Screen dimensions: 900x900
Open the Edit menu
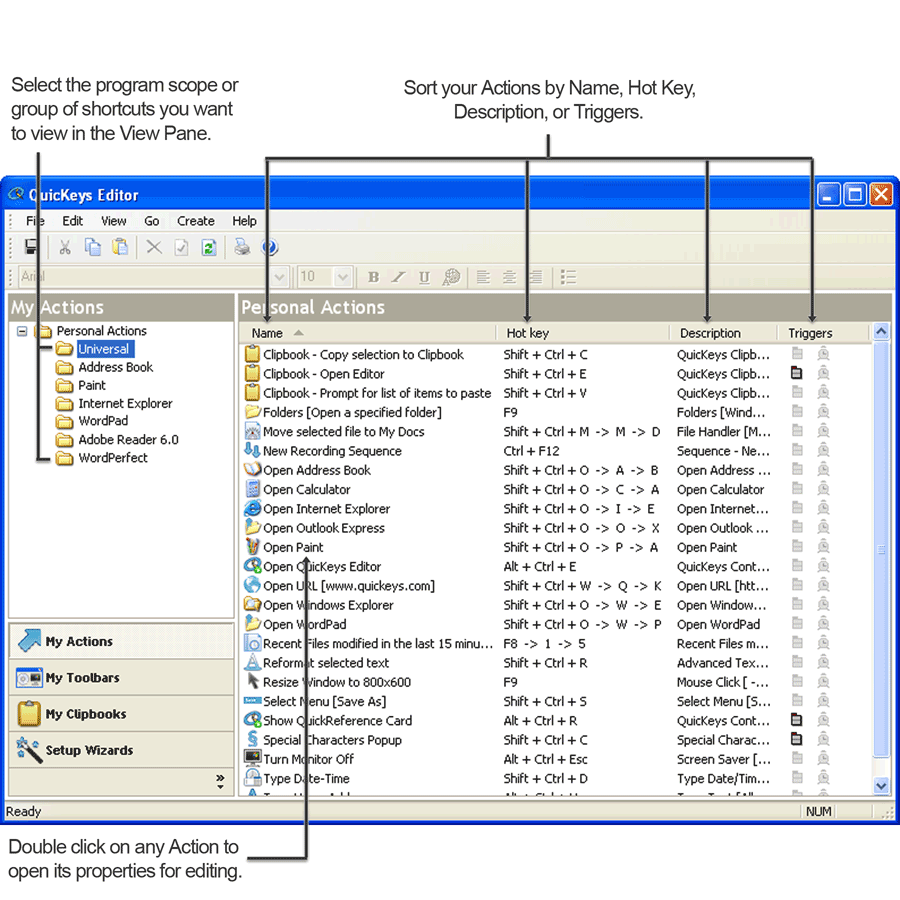point(72,221)
